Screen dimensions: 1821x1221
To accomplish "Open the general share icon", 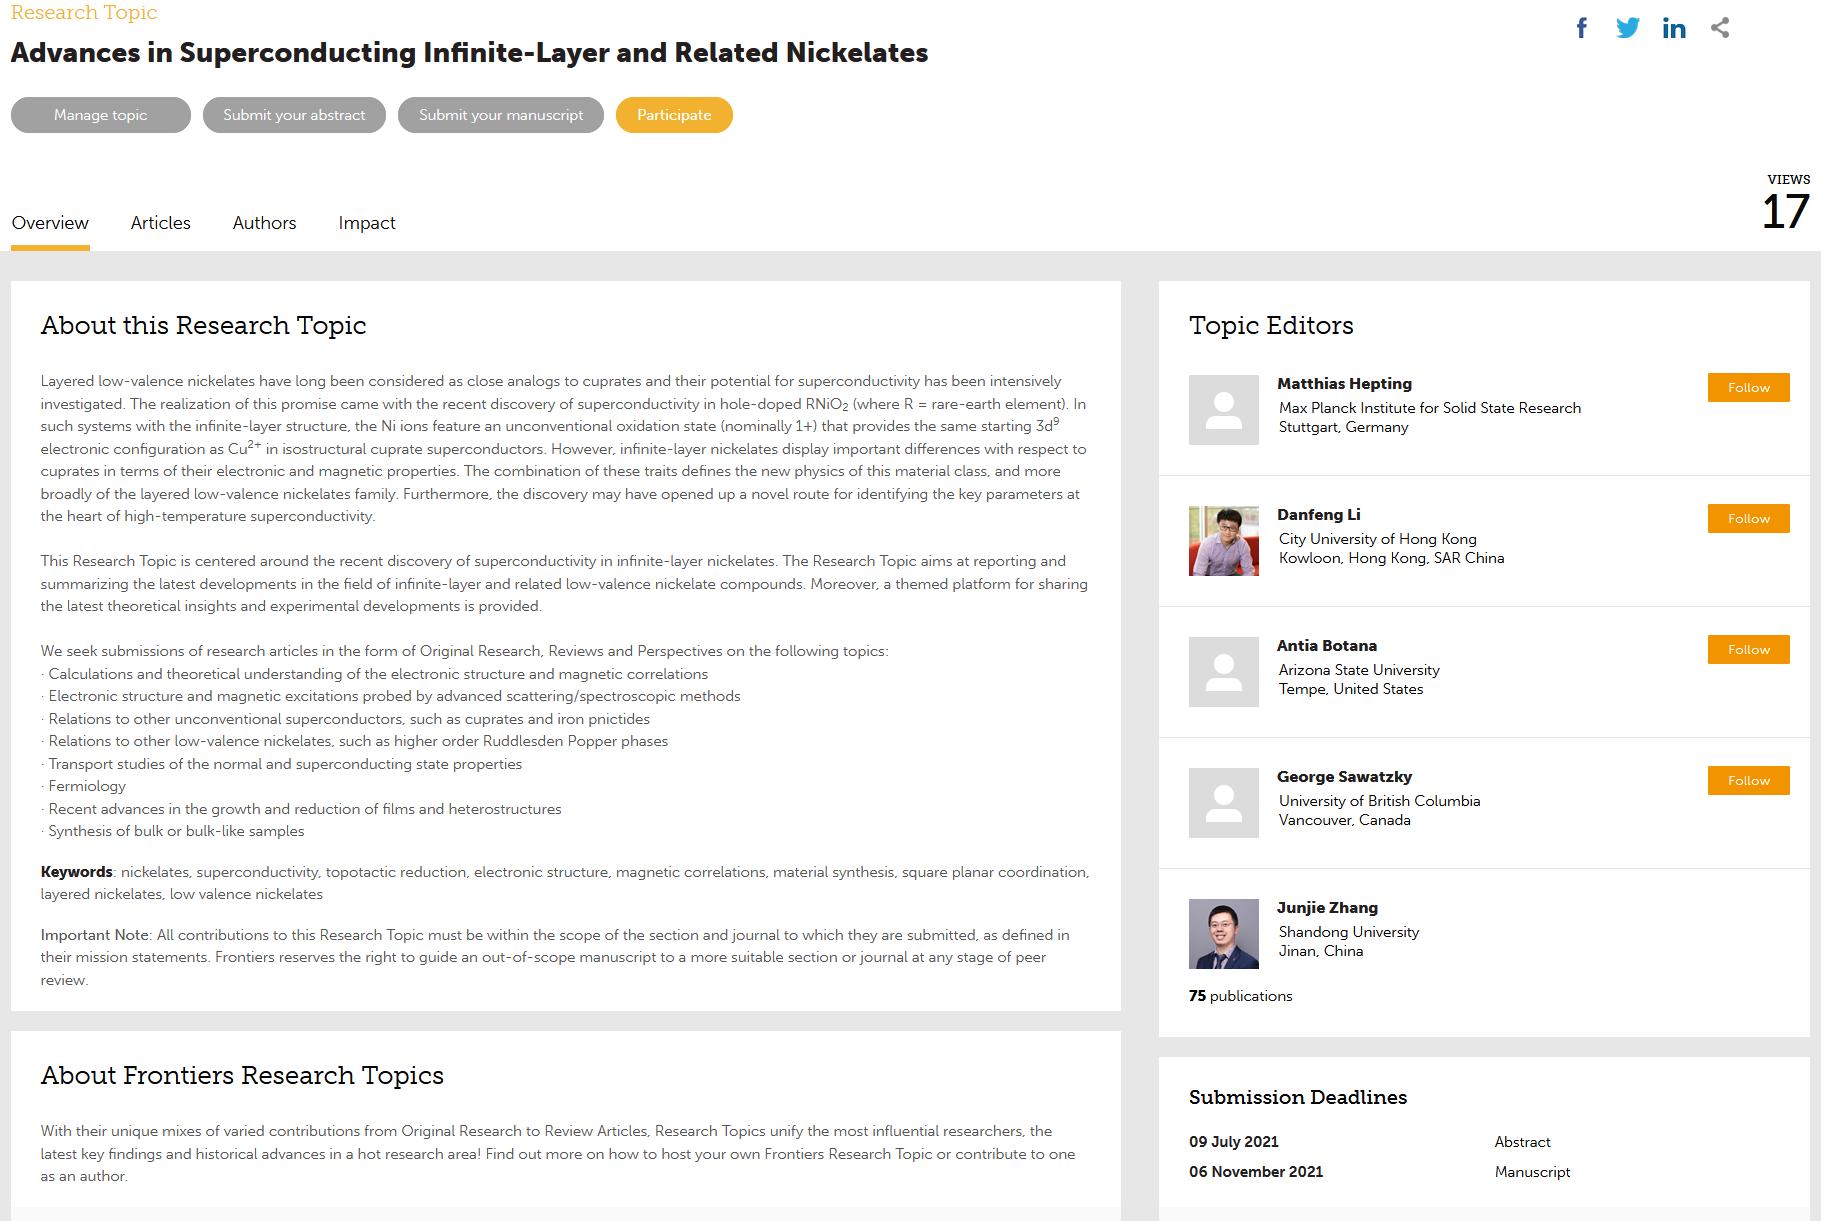I will [x=1720, y=28].
